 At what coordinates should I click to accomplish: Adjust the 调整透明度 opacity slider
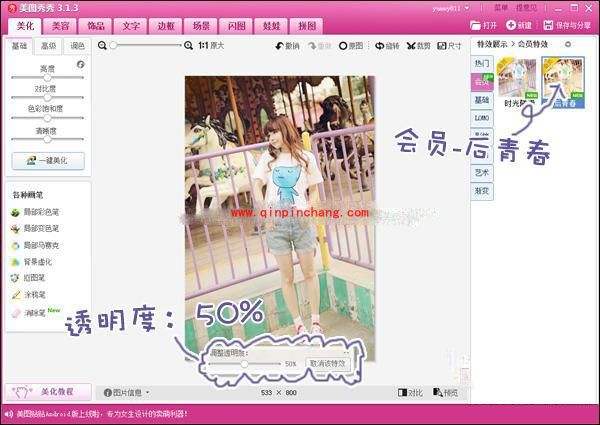point(245,364)
